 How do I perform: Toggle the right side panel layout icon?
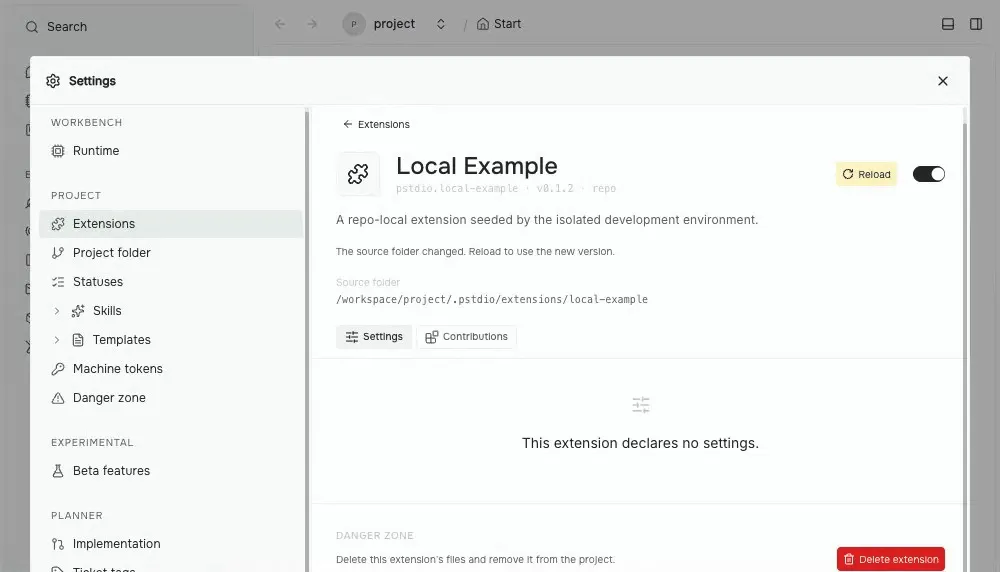(976, 24)
